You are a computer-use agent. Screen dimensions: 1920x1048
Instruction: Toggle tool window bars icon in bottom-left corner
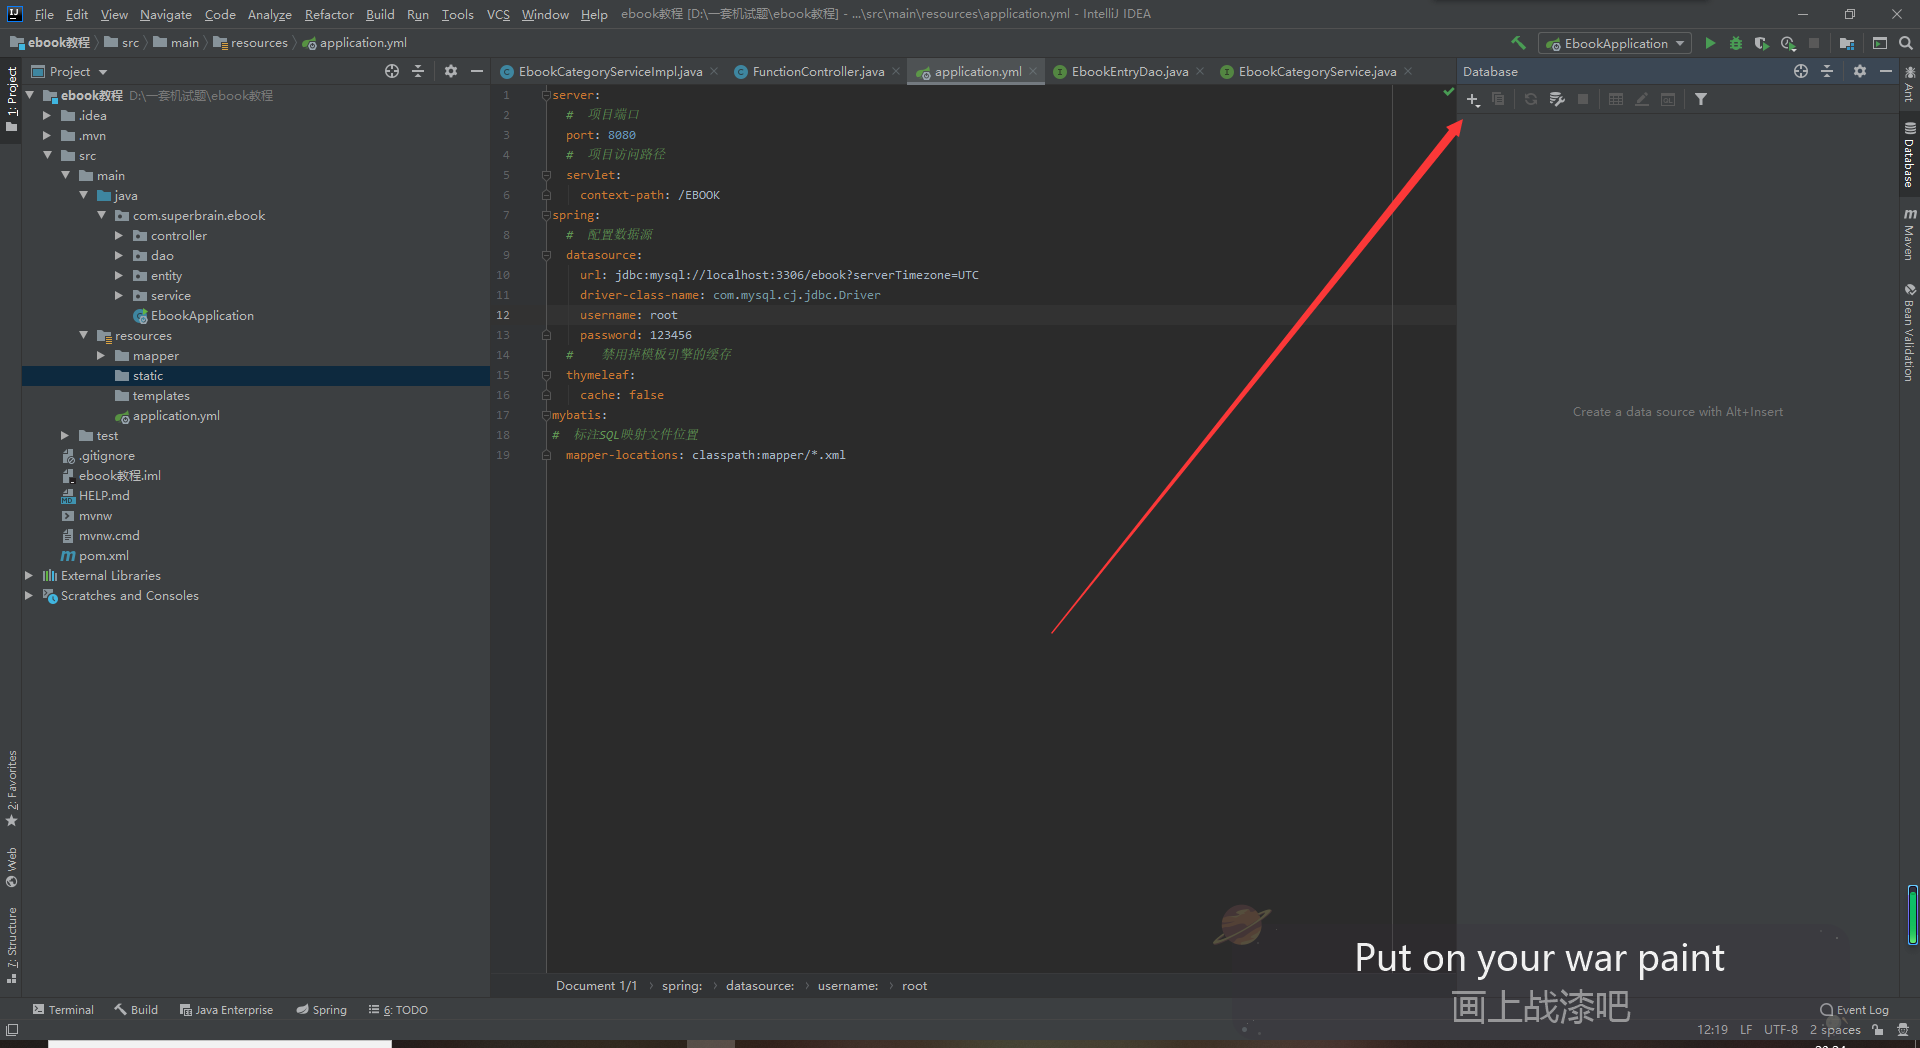click(x=12, y=1029)
